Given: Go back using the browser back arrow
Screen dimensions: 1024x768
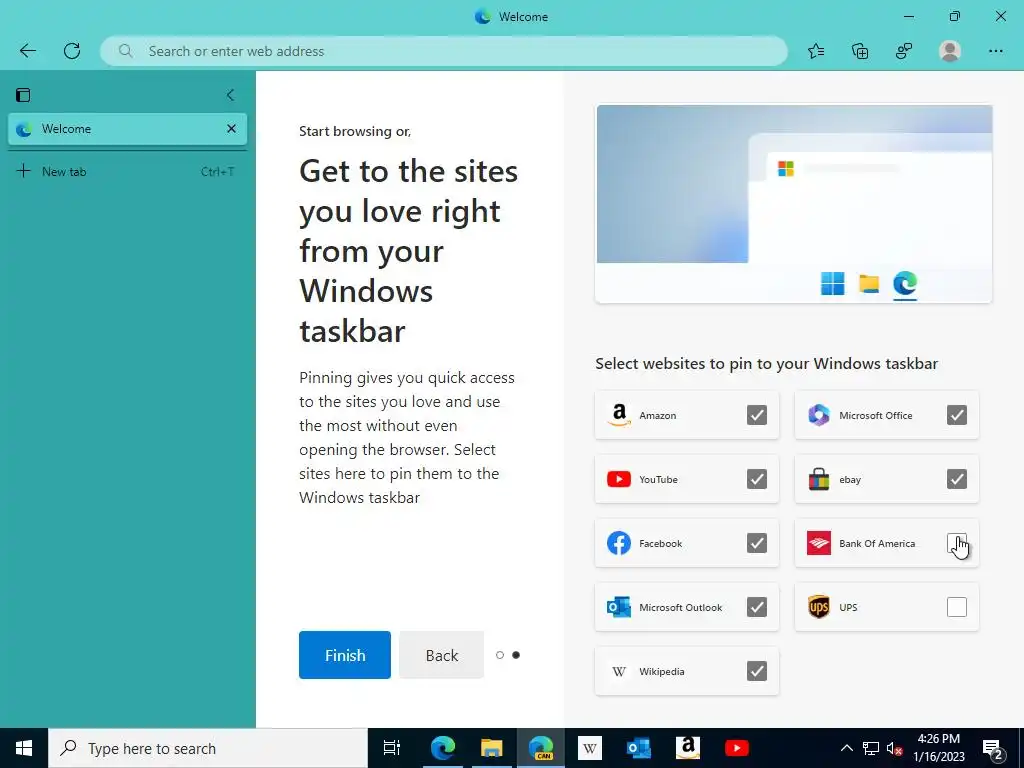Looking at the screenshot, I should click(x=27, y=51).
